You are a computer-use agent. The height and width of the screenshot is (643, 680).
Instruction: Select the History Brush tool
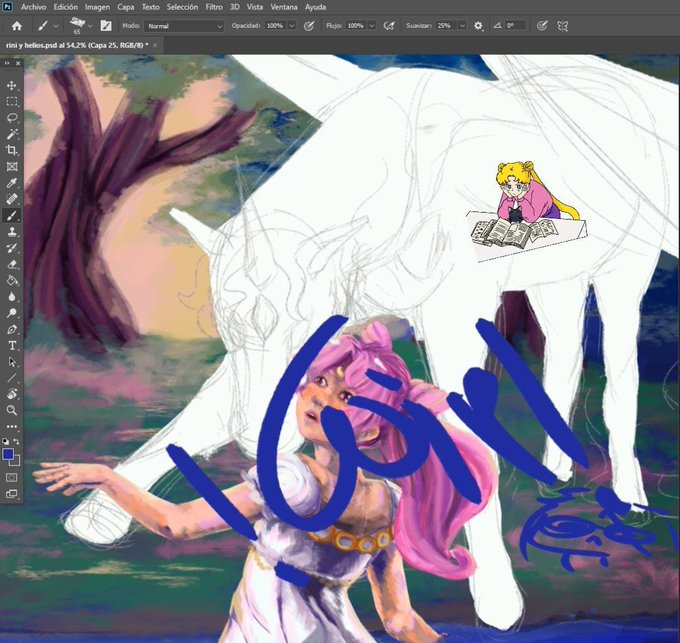pyautogui.click(x=12, y=248)
